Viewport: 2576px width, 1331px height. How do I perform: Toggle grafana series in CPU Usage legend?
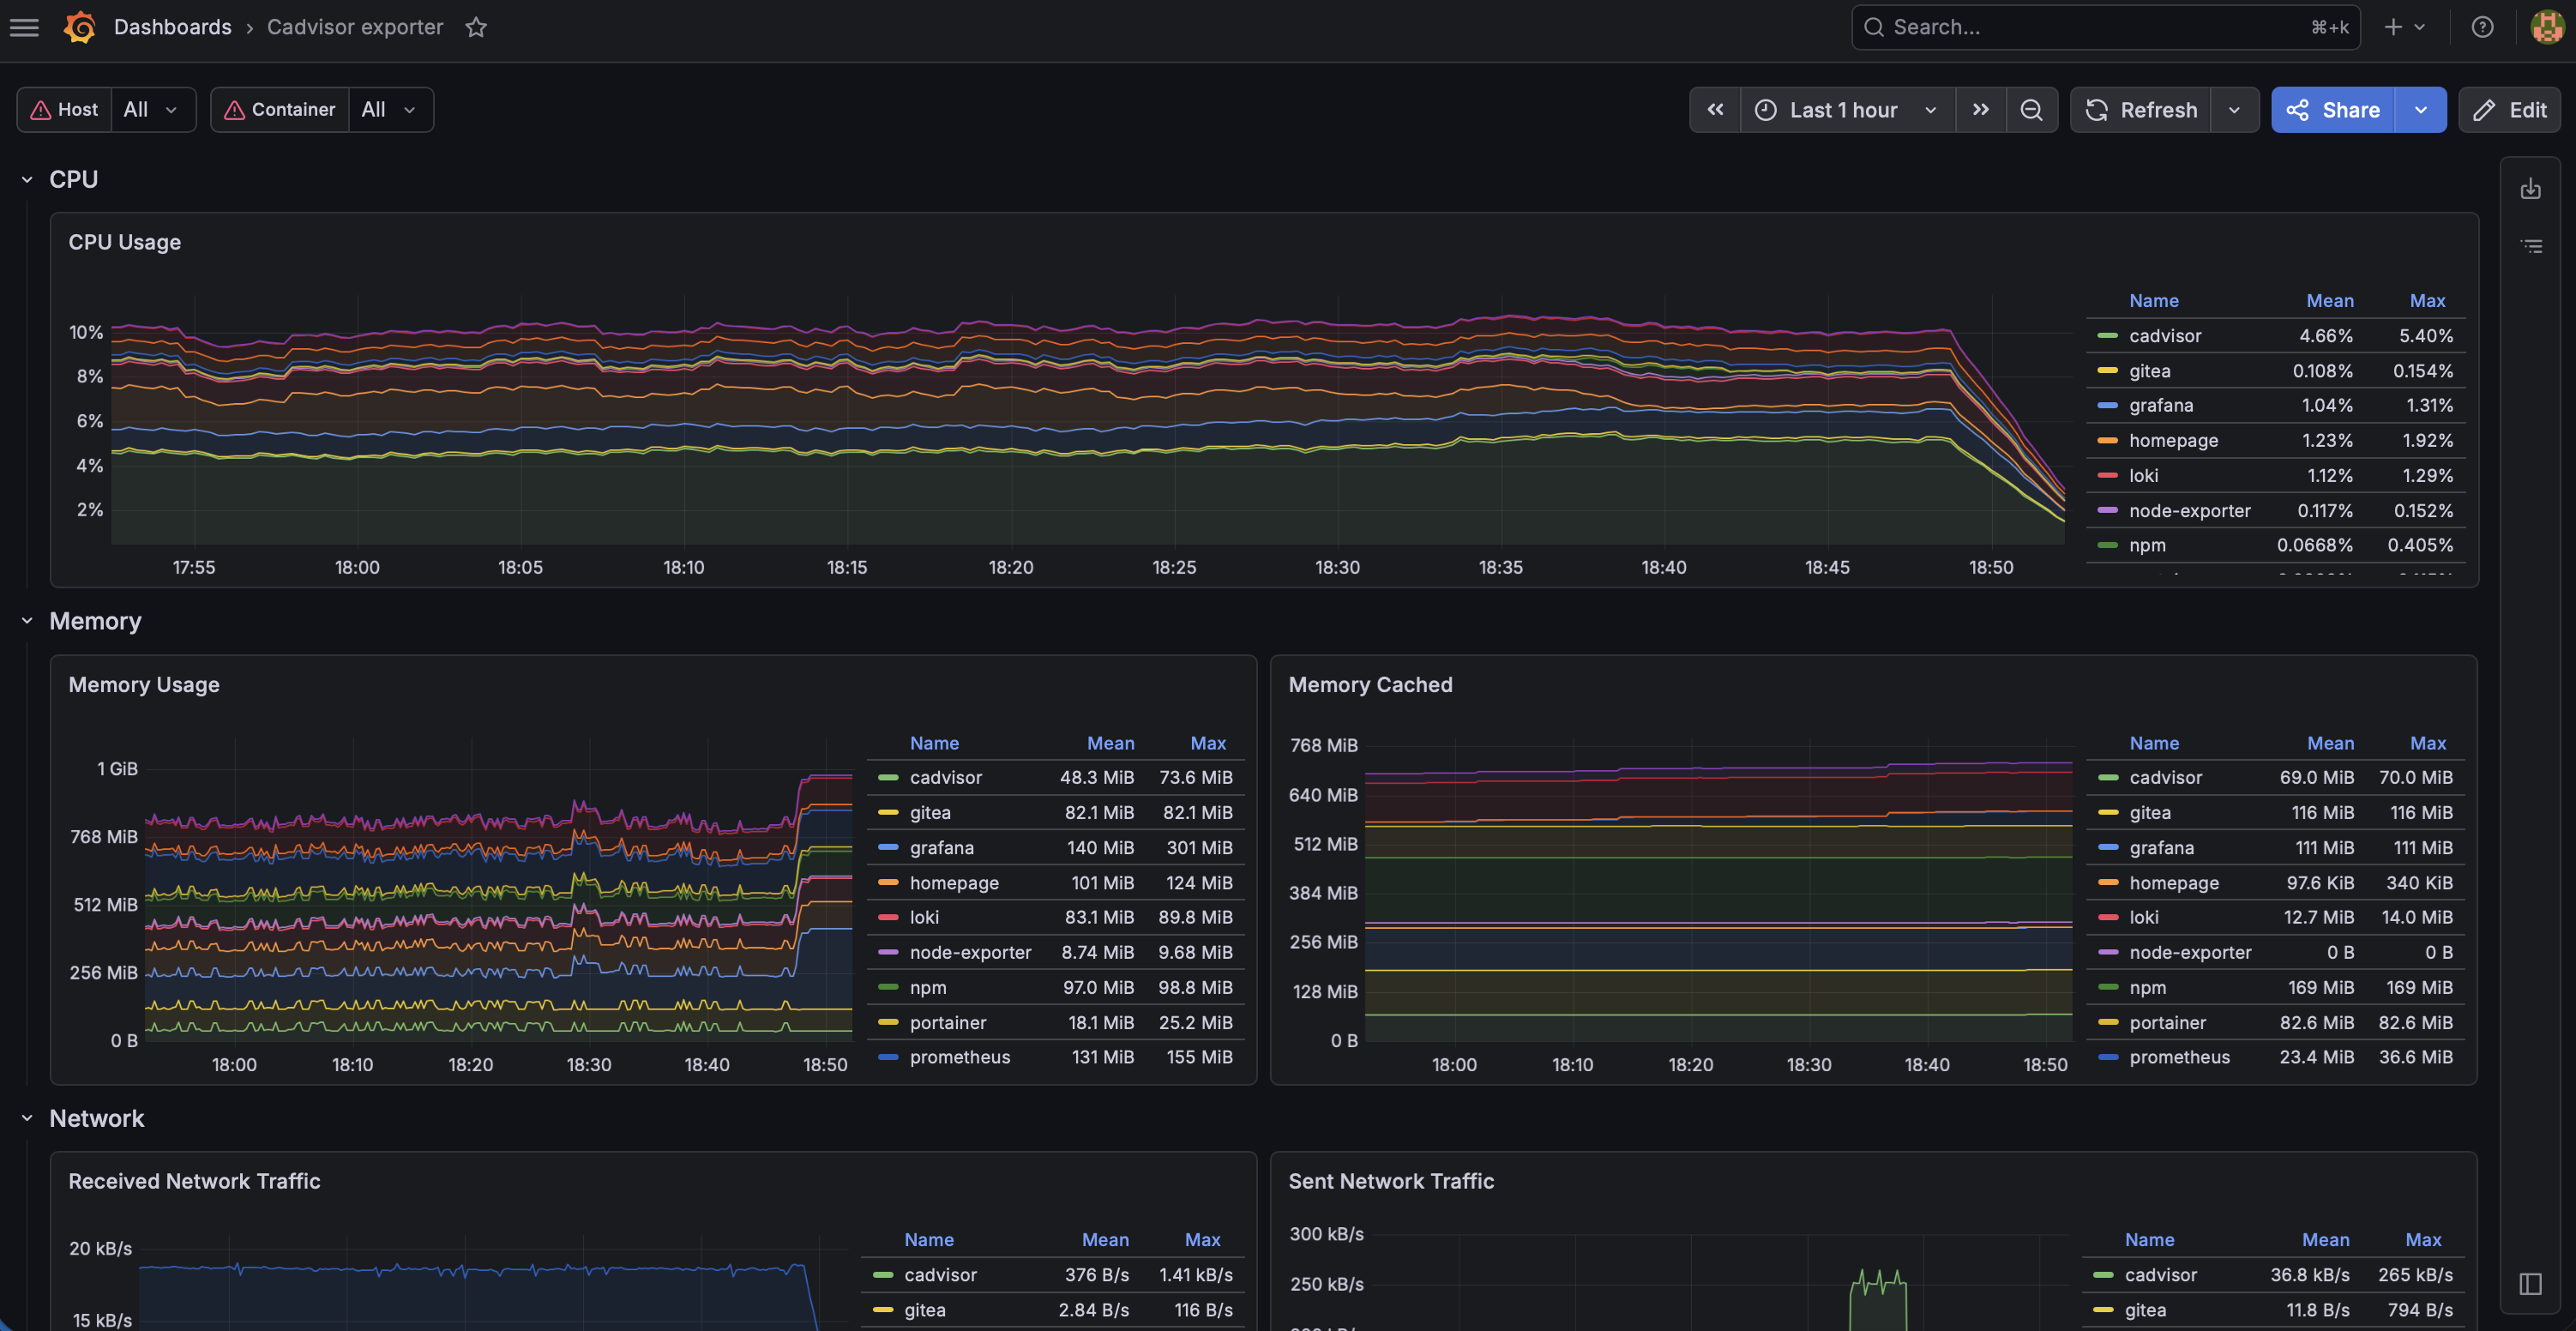click(2161, 405)
